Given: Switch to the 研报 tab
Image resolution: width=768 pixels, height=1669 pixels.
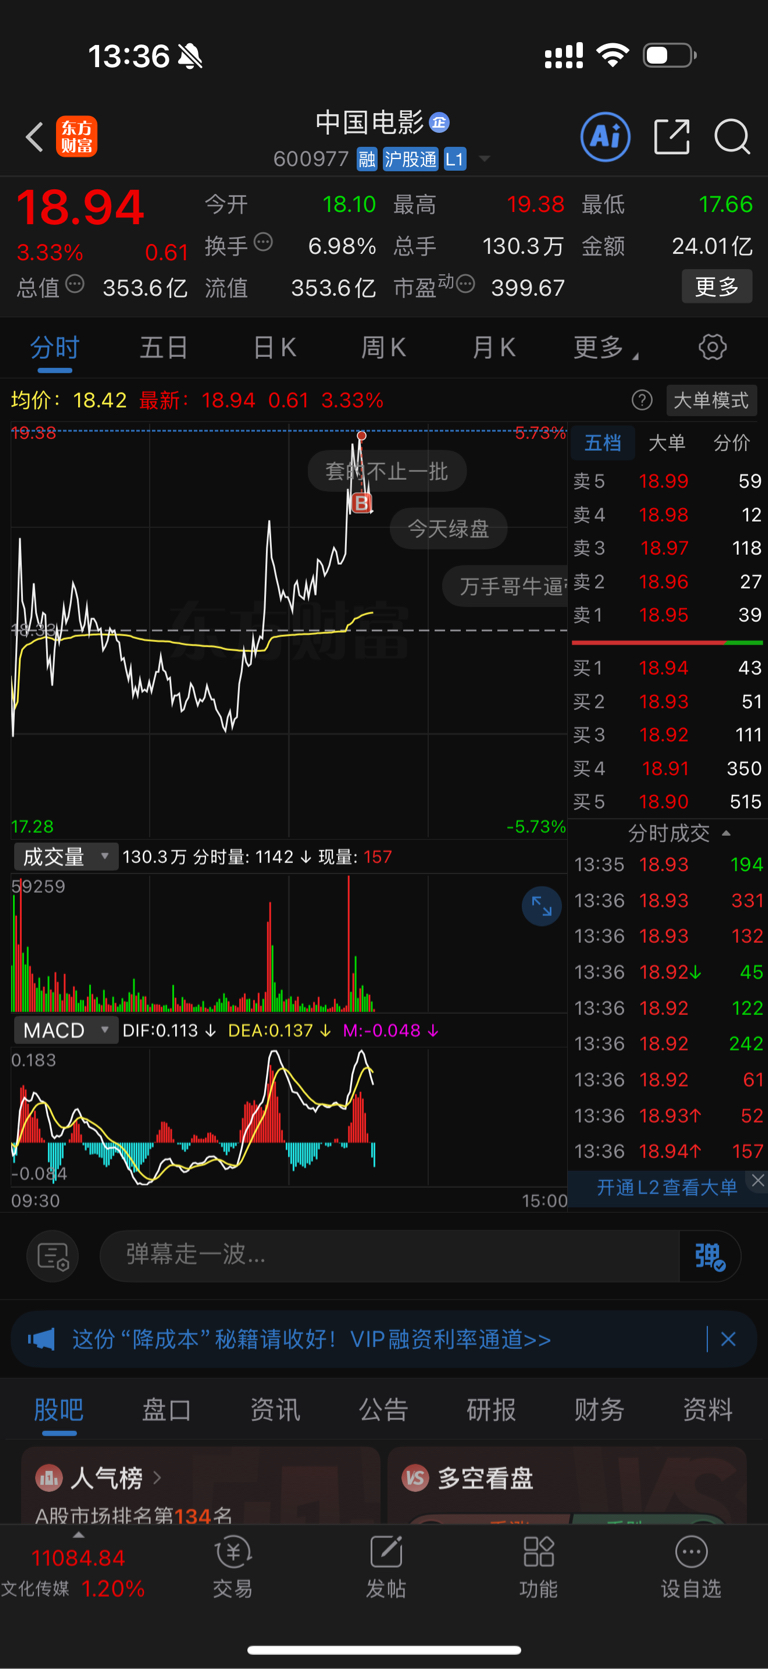Looking at the screenshot, I should 491,1410.
